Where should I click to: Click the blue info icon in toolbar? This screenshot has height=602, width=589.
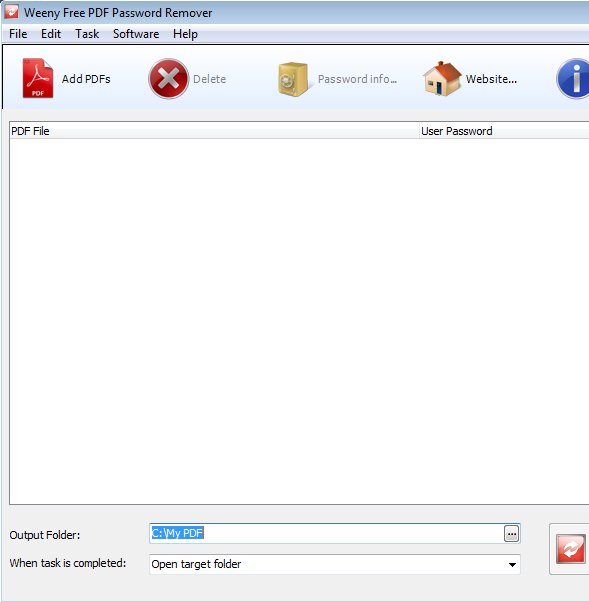(572, 79)
